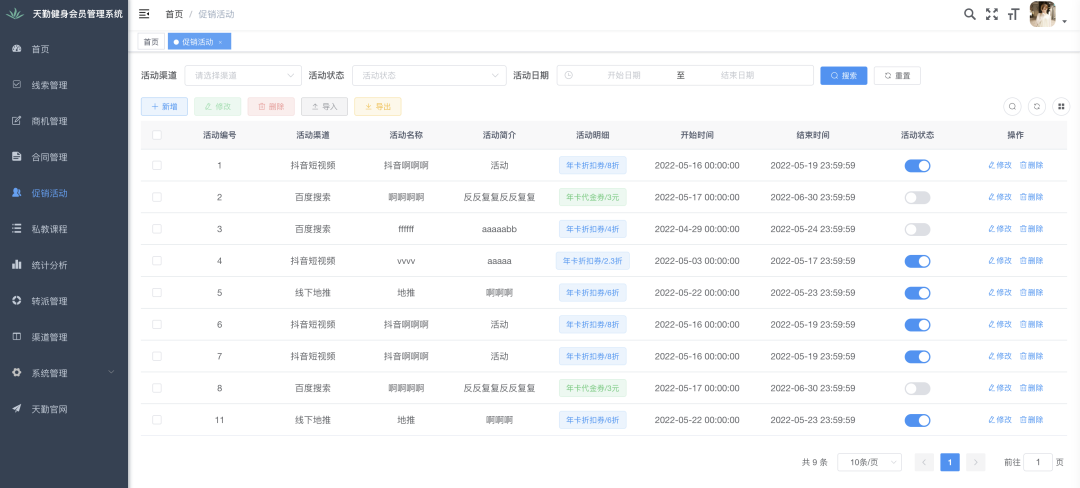
Task: Check the select-all checkbox in table header
Action: click(156, 135)
